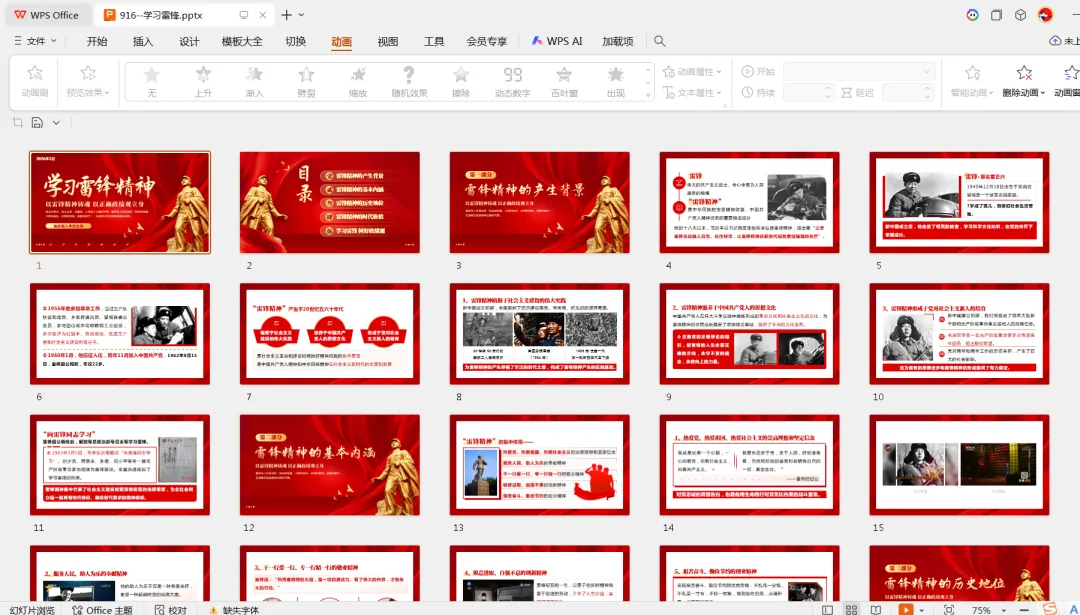
Task: Select the 劈裂 (Split) animation effect
Action: click(306, 82)
